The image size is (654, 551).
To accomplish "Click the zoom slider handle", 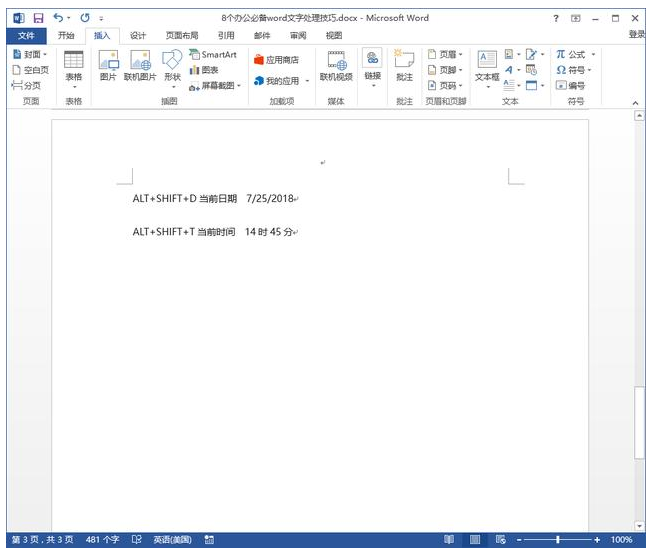I will coord(558,539).
